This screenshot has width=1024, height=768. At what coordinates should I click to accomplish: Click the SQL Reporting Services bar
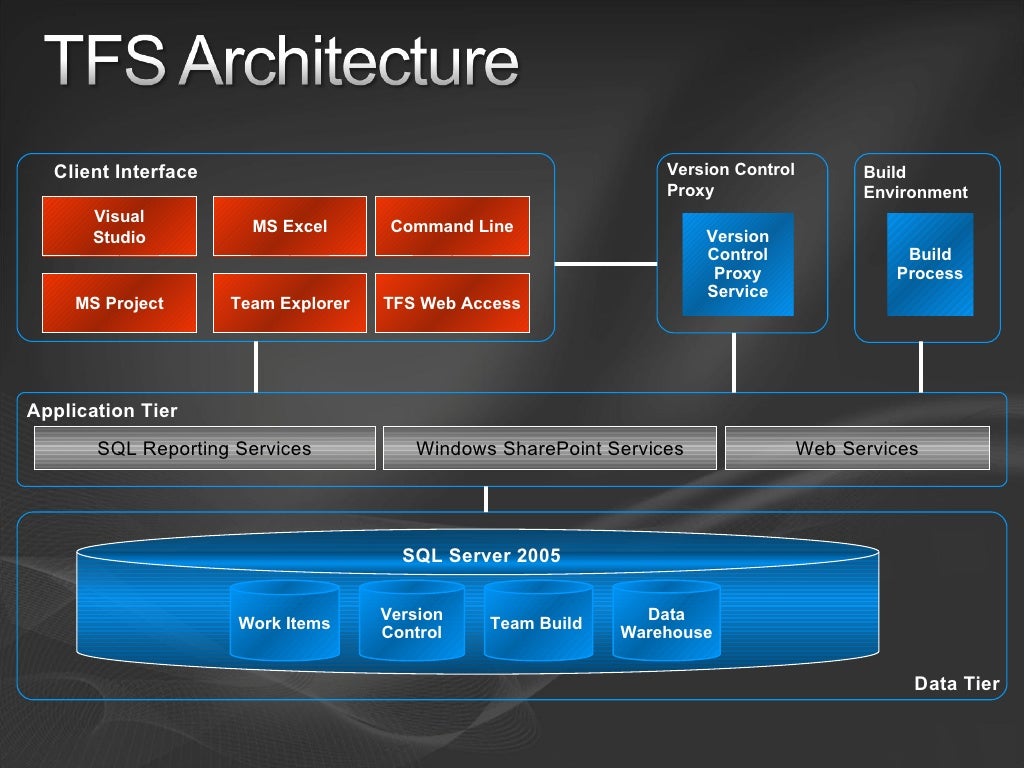point(204,448)
